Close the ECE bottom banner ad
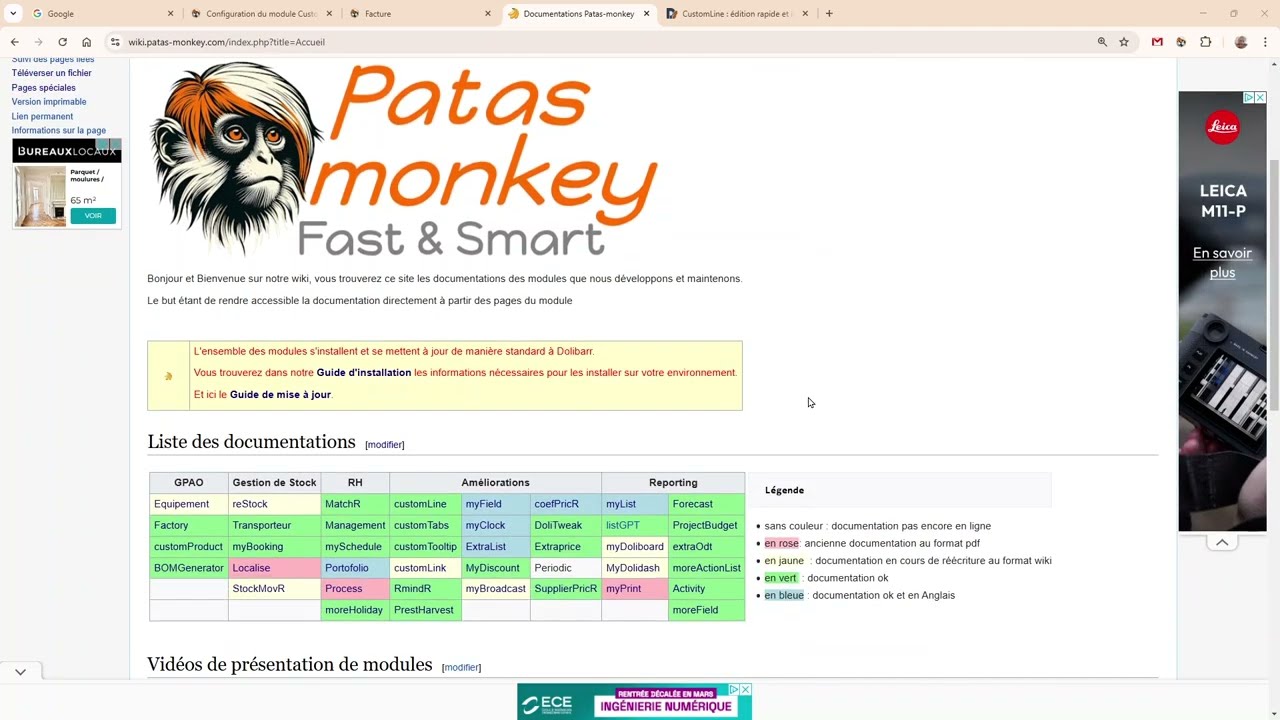 click(745, 690)
